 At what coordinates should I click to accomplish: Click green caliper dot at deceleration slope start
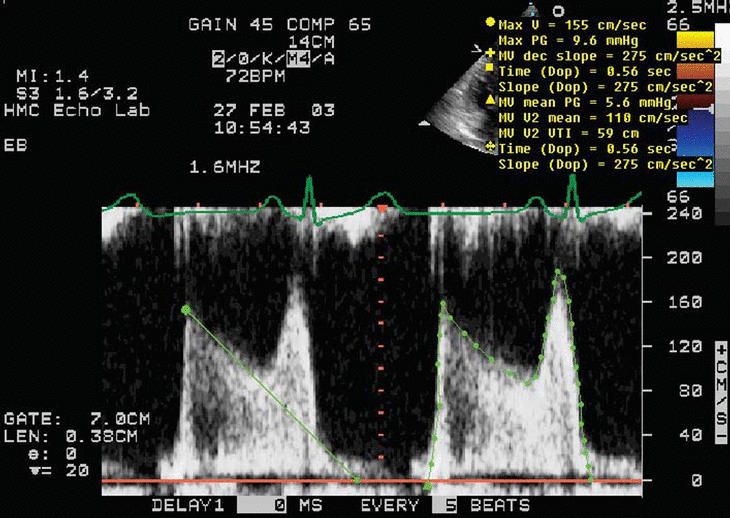(x=185, y=310)
